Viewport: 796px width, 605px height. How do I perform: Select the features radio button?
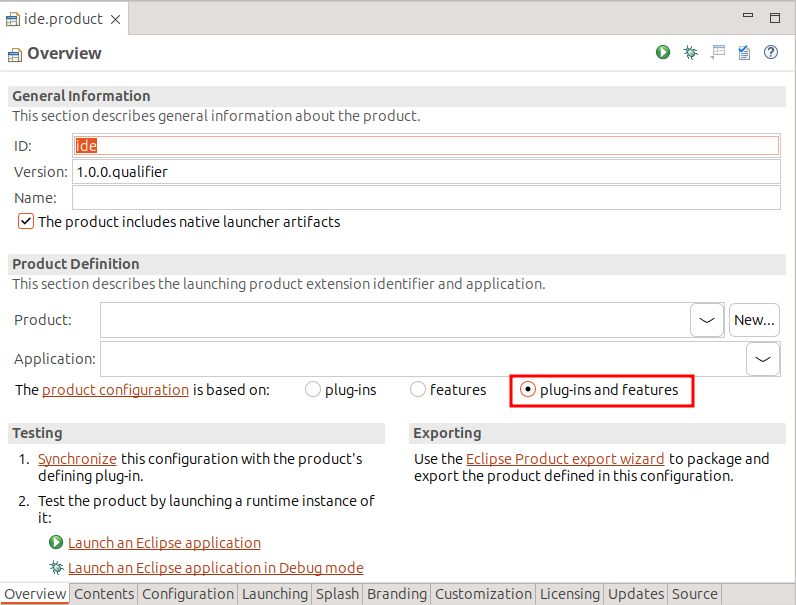click(417, 390)
